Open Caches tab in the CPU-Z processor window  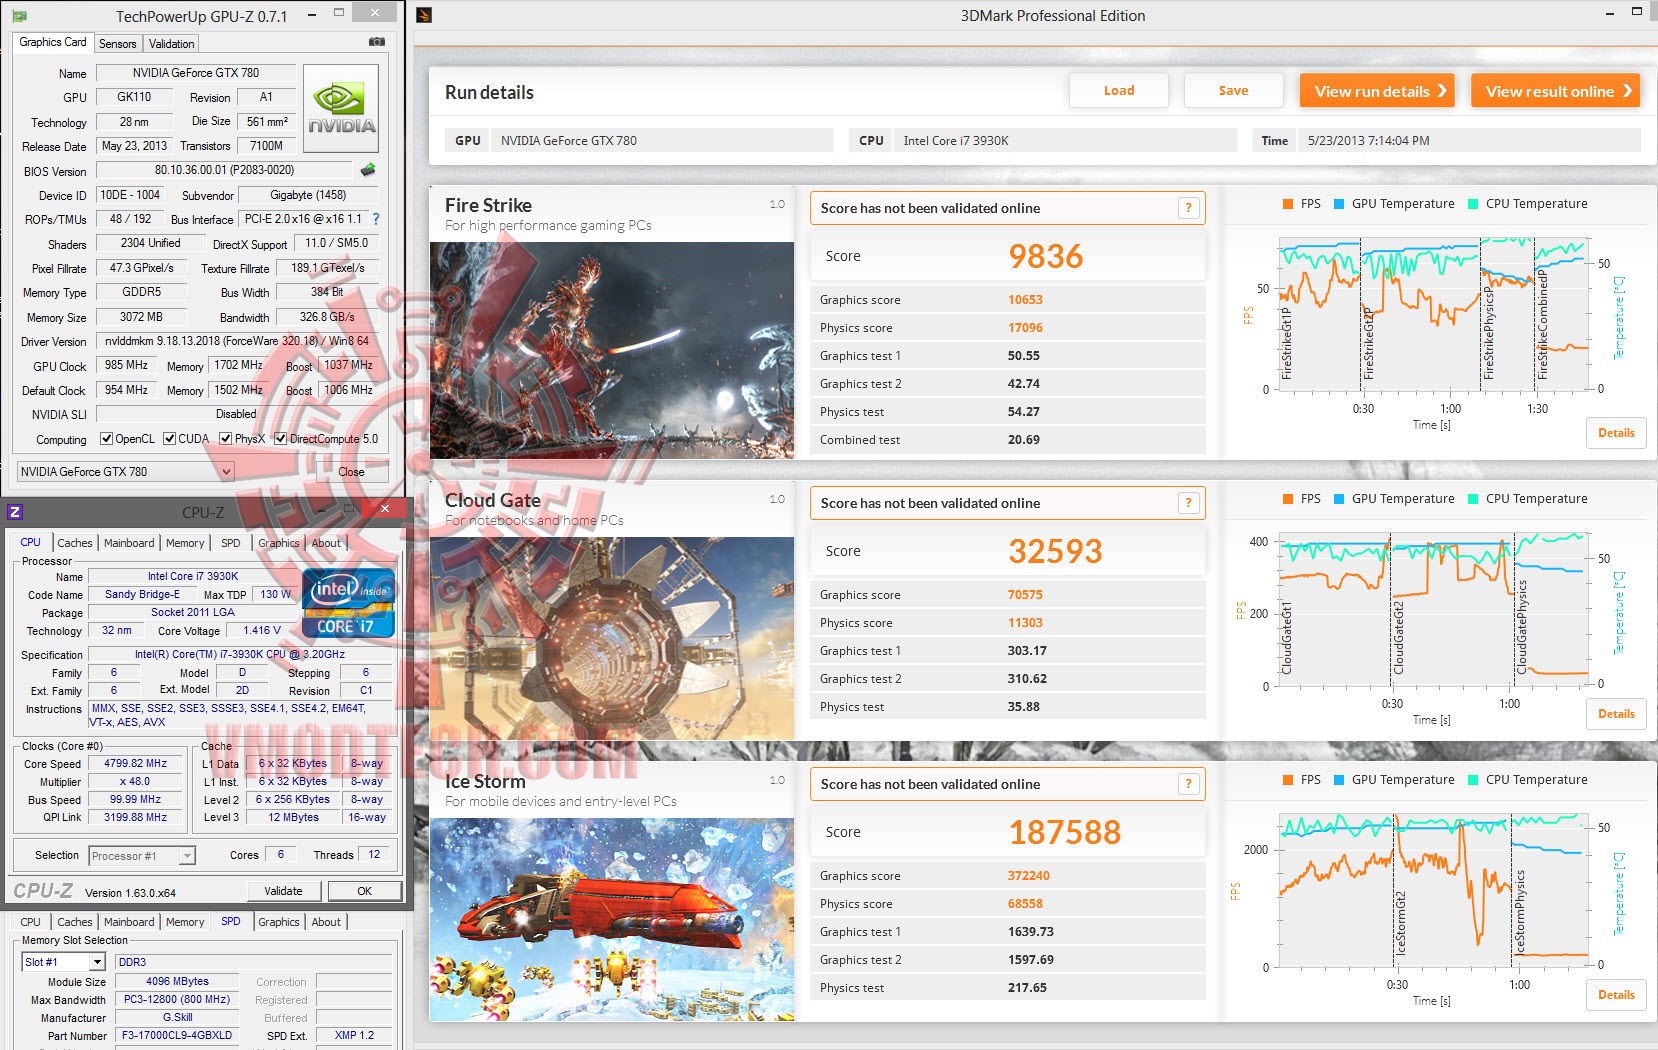coord(75,543)
